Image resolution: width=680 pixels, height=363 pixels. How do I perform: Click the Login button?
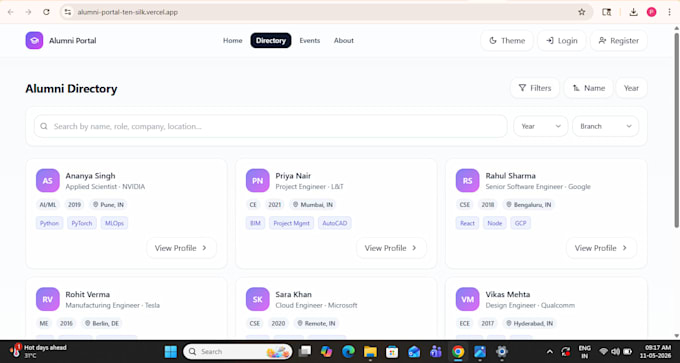[x=562, y=40]
